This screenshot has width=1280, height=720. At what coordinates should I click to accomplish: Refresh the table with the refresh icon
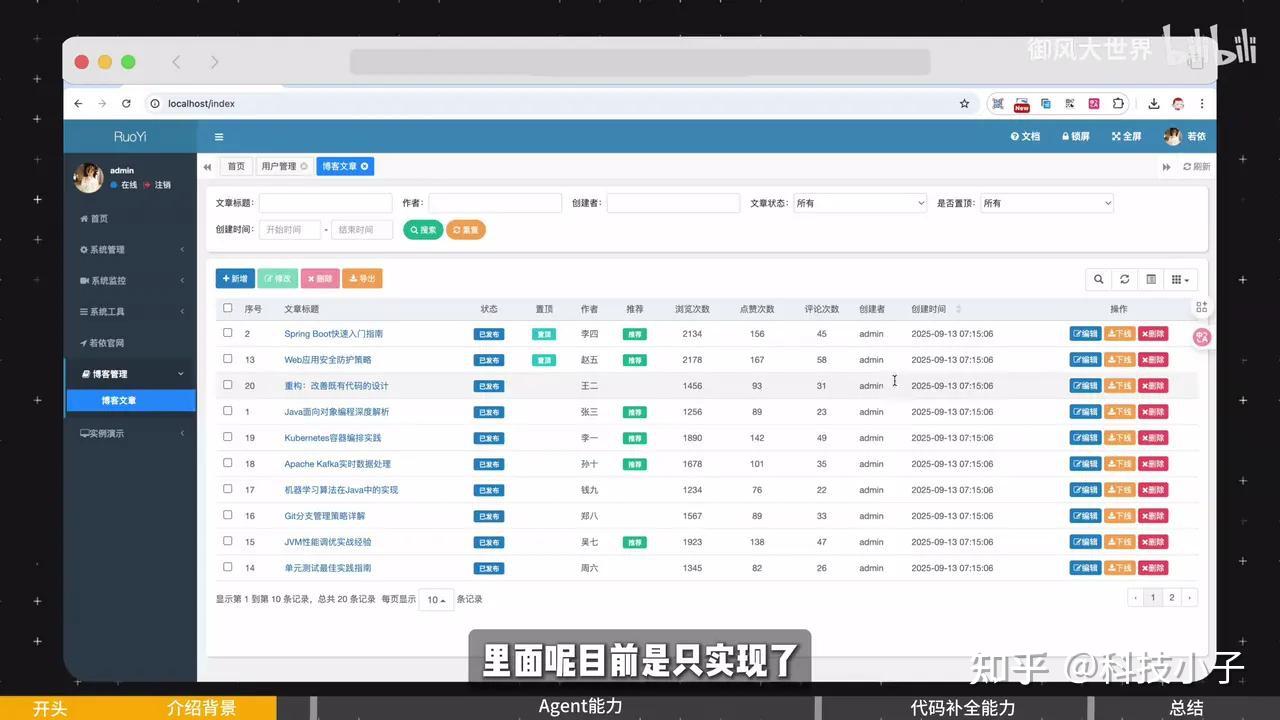coord(1125,279)
